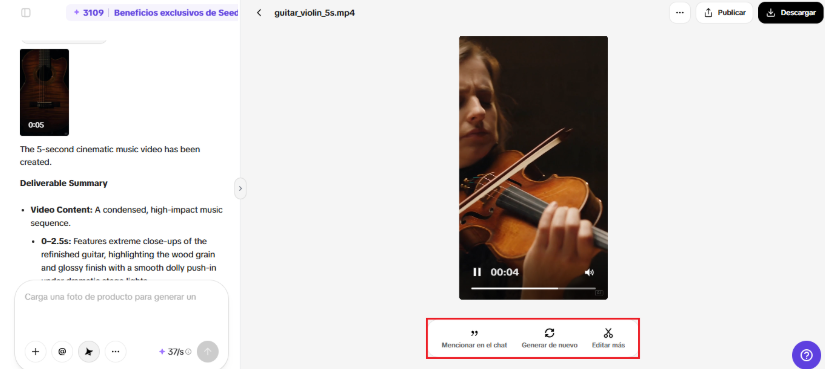Click the 00:04 video timestamp

click(x=505, y=272)
